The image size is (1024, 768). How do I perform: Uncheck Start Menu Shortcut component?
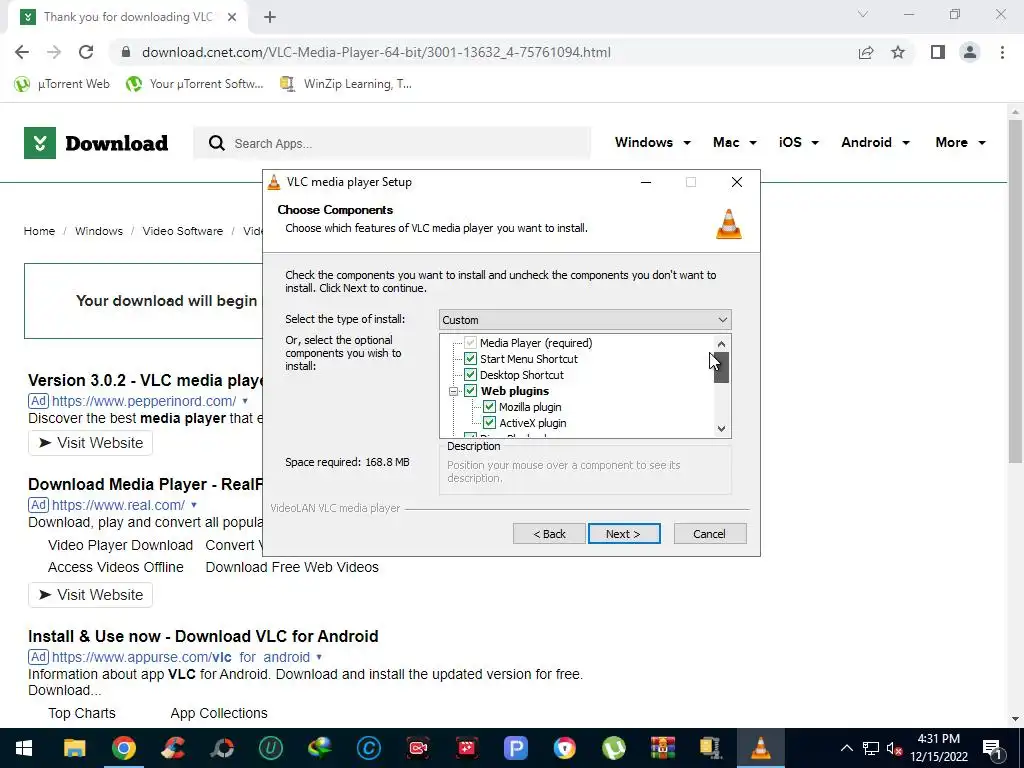[470, 359]
